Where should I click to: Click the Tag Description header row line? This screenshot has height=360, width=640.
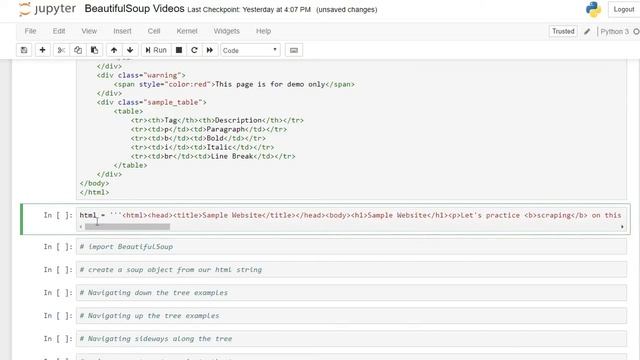(217, 120)
